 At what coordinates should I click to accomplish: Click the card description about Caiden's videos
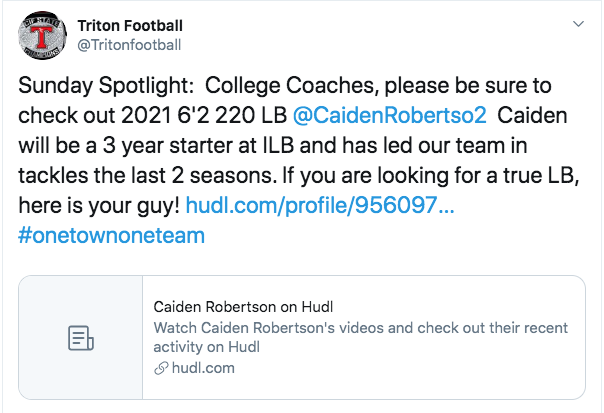[361, 337]
